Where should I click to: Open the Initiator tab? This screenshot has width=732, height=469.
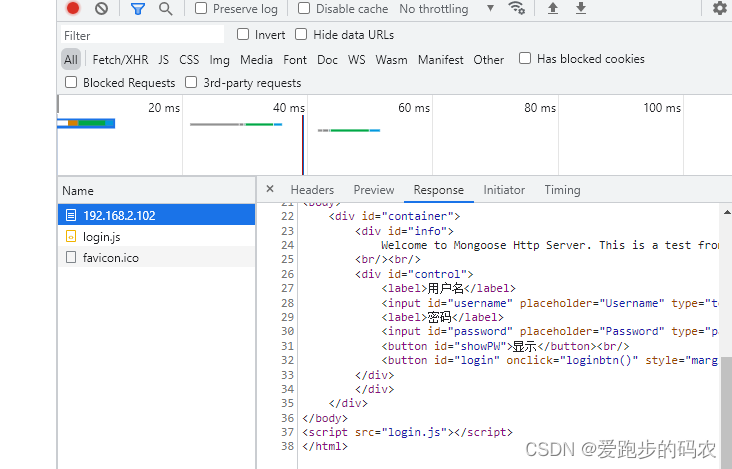click(x=504, y=190)
